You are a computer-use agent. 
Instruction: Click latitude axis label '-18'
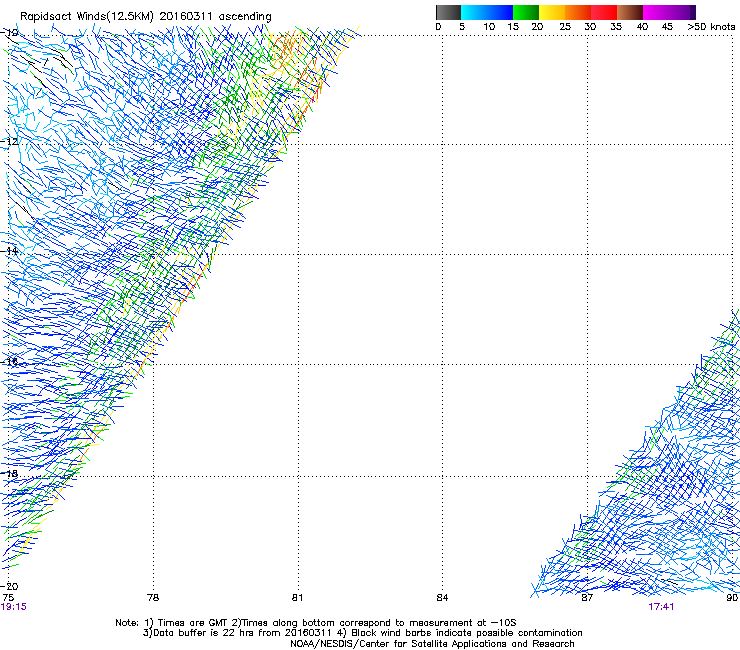tap(9, 473)
